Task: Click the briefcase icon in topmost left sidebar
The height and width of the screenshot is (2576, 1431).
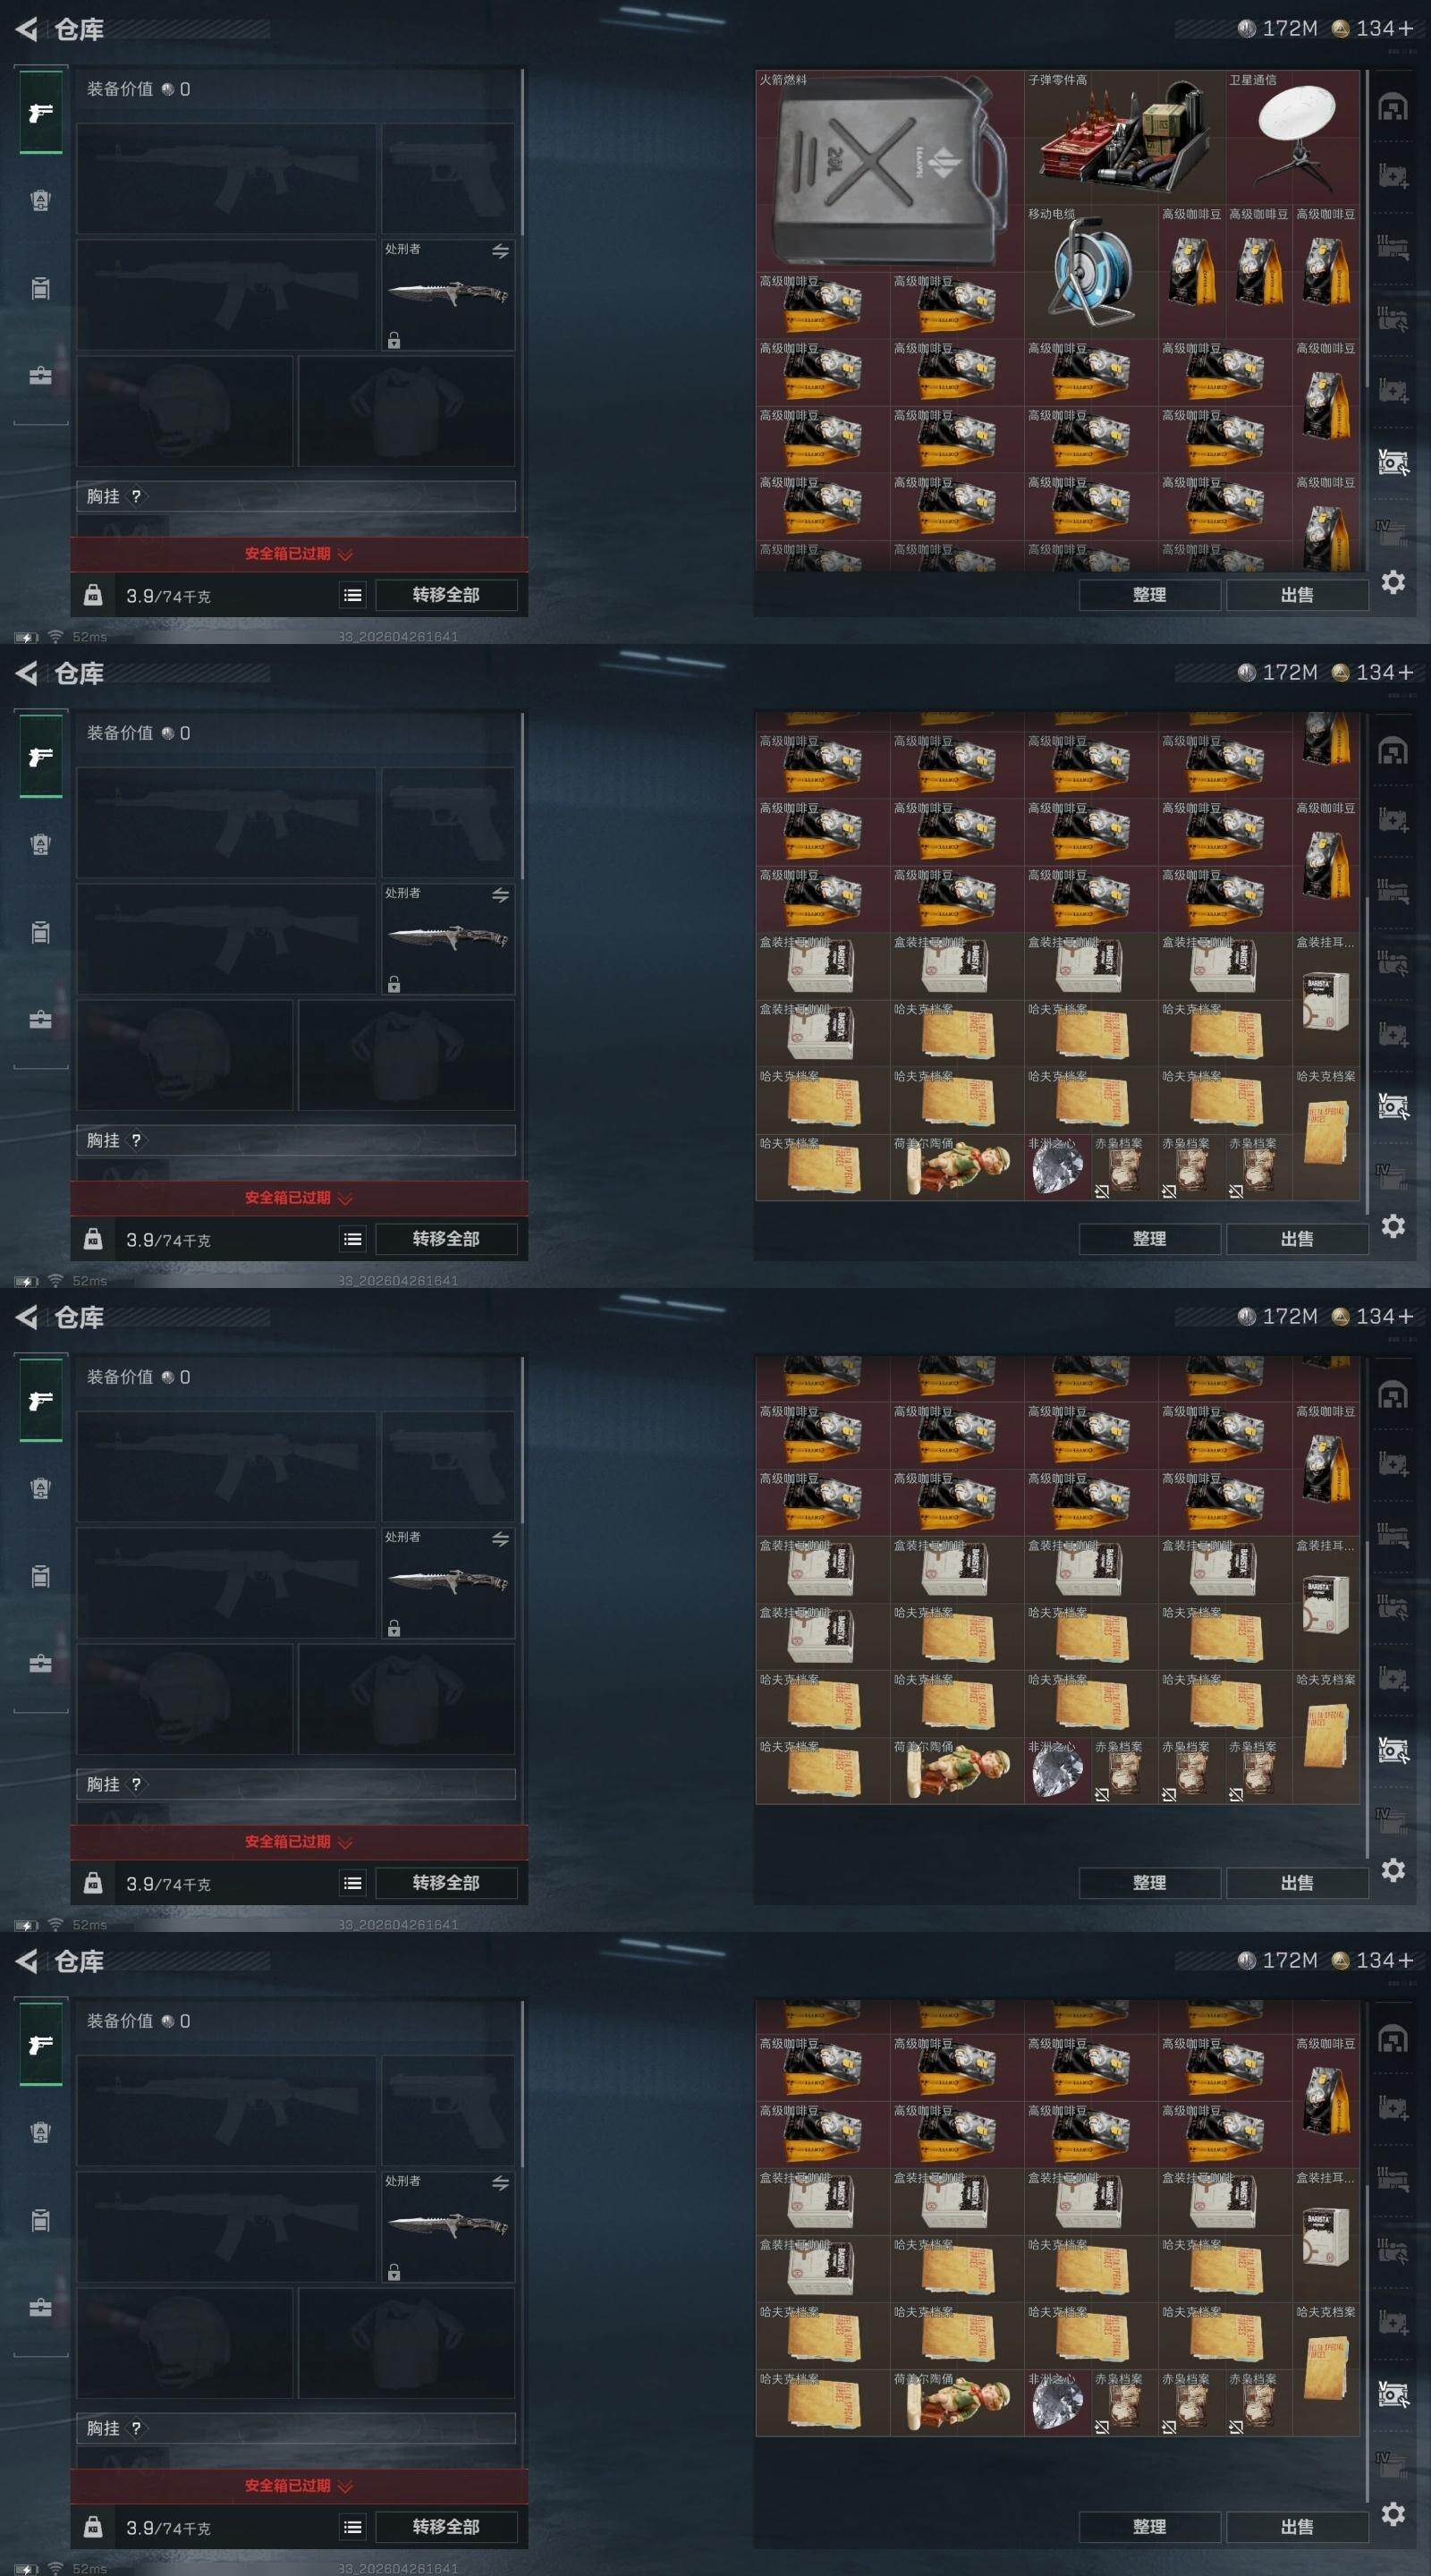Action: [x=40, y=376]
